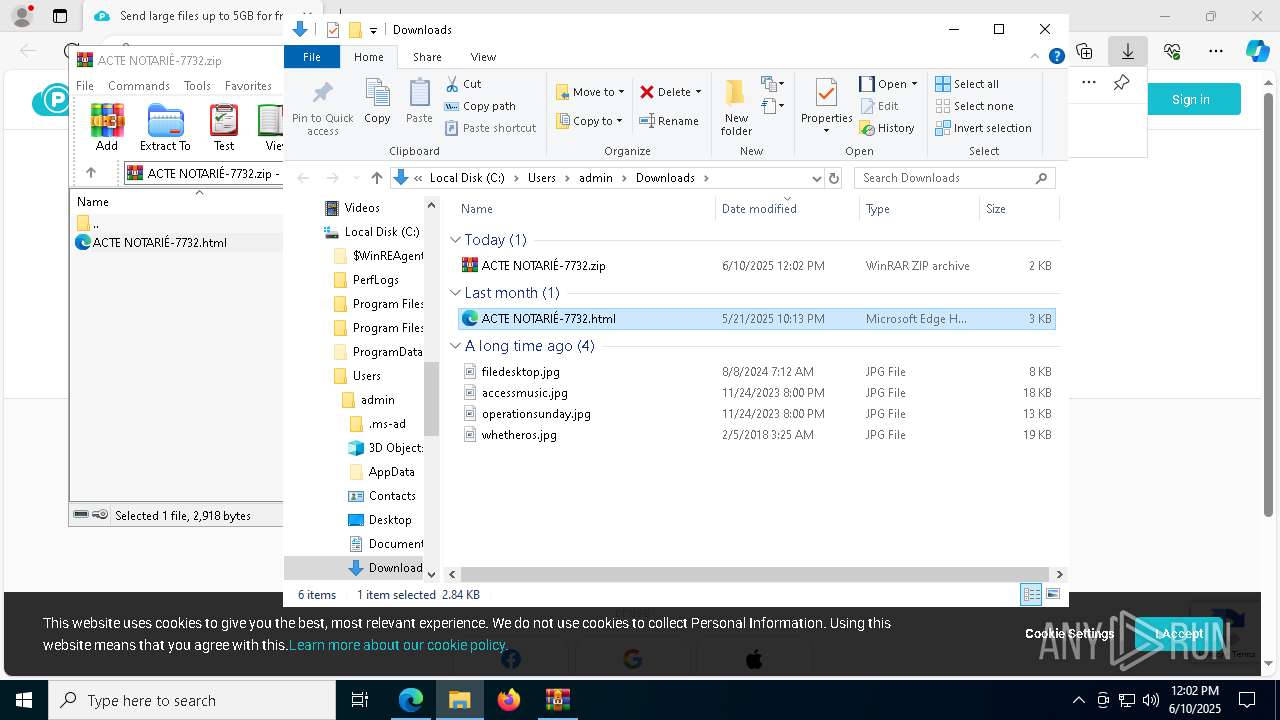The image size is (1280, 720).
Task: Create a New folder
Action: tap(736, 107)
